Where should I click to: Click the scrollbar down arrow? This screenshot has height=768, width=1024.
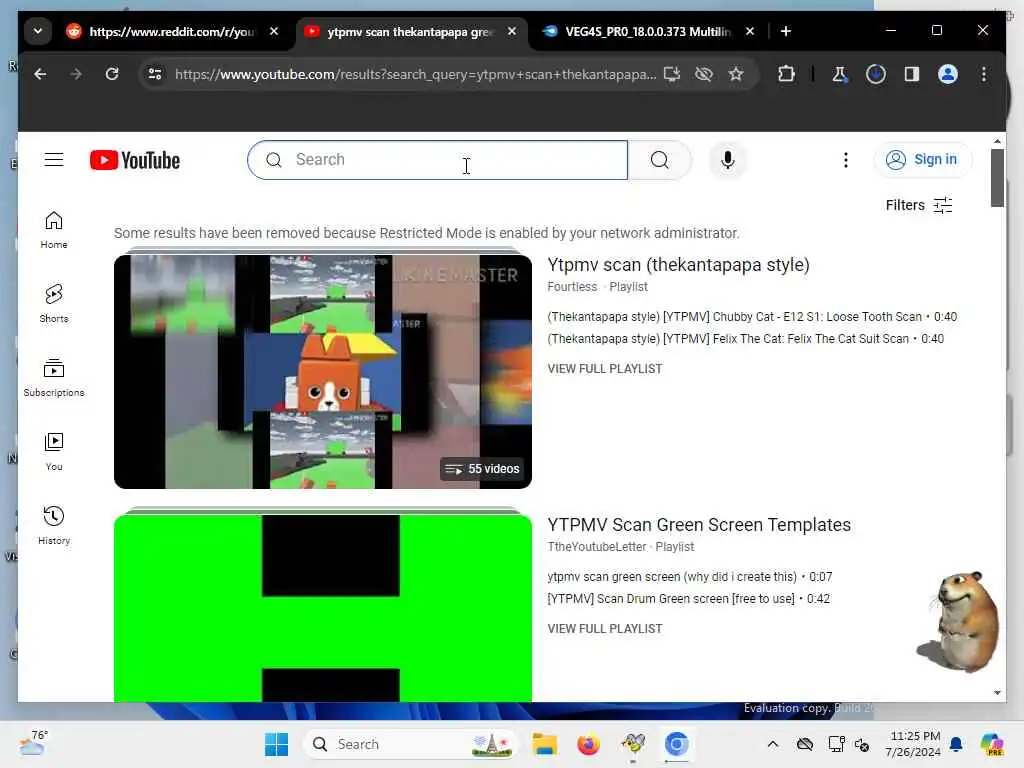coord(997,693)
